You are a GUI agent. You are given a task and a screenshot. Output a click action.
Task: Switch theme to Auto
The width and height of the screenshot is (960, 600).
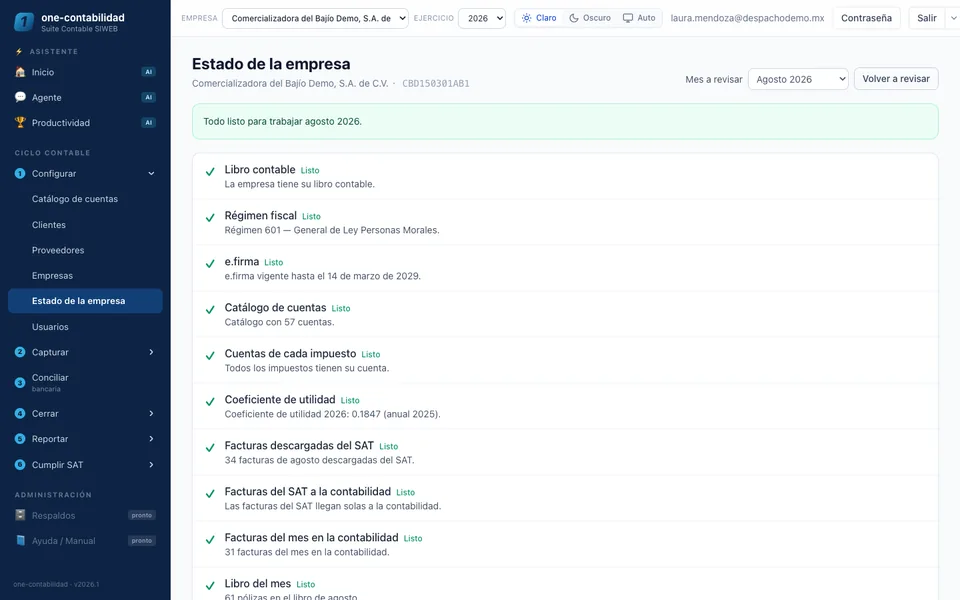(639, 18)
